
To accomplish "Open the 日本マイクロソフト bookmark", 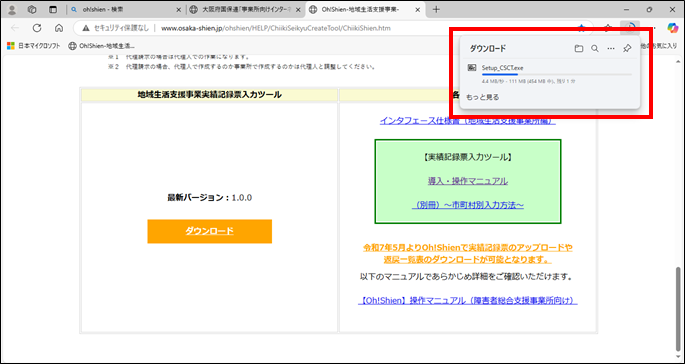I will [x=33, y=45].
